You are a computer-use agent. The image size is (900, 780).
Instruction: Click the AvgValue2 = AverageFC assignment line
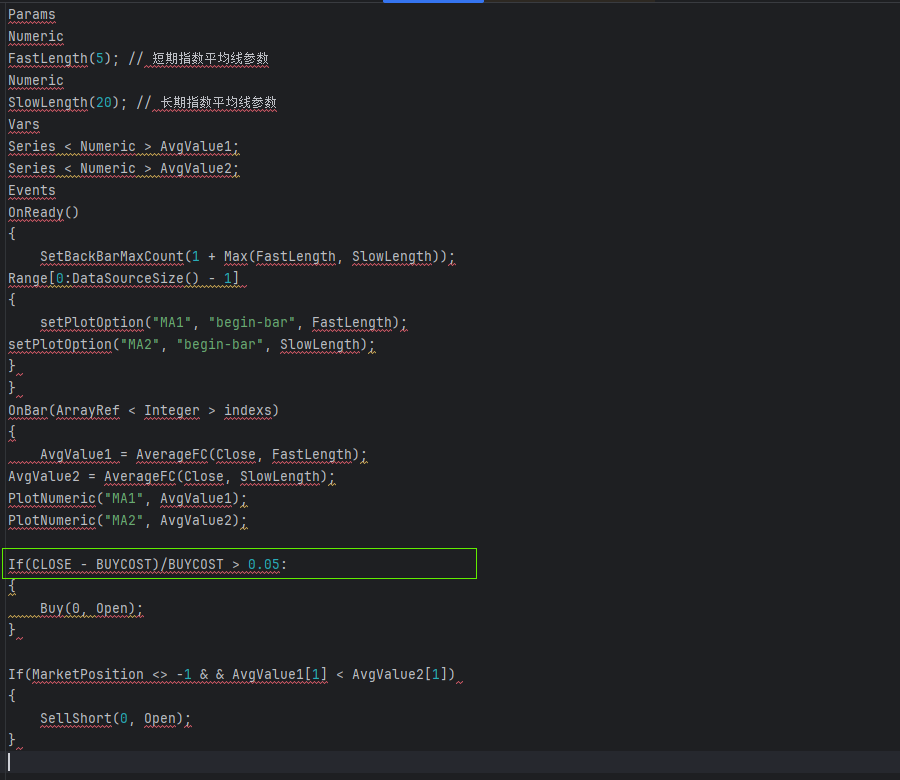pos(171,477)
